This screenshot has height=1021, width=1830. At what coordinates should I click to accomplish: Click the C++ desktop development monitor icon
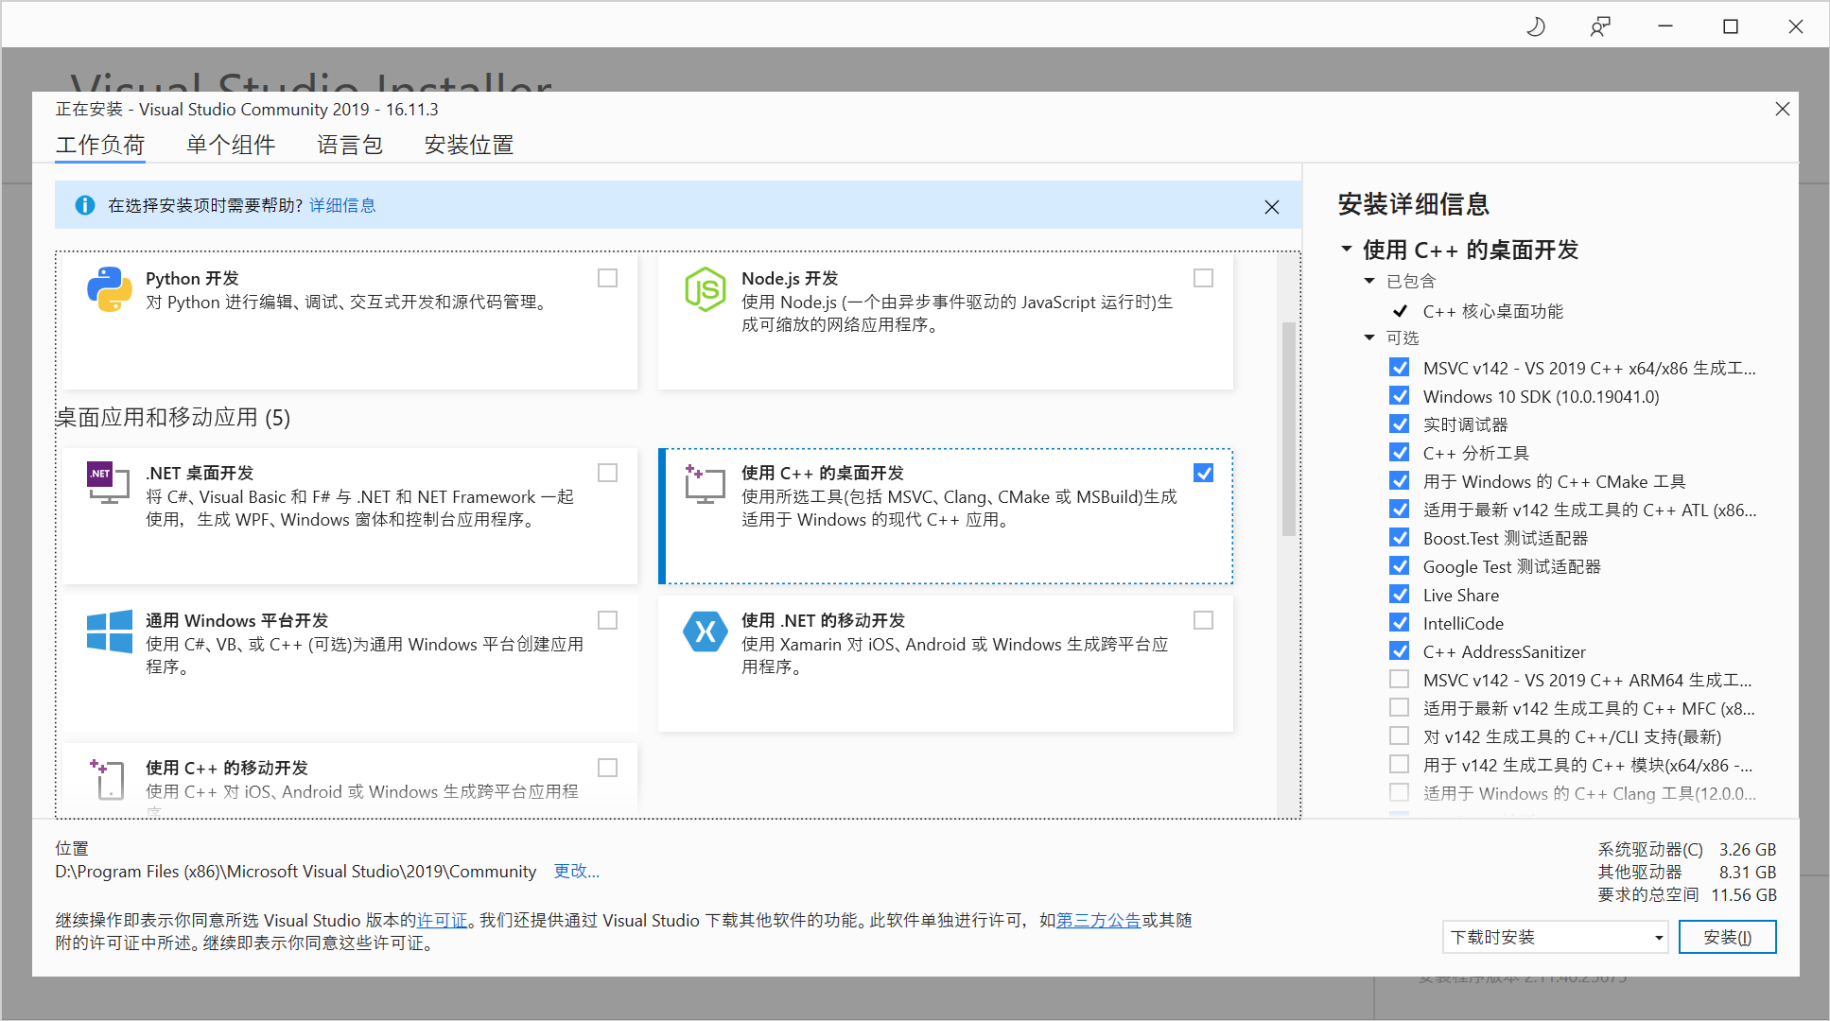pos(704,484)
